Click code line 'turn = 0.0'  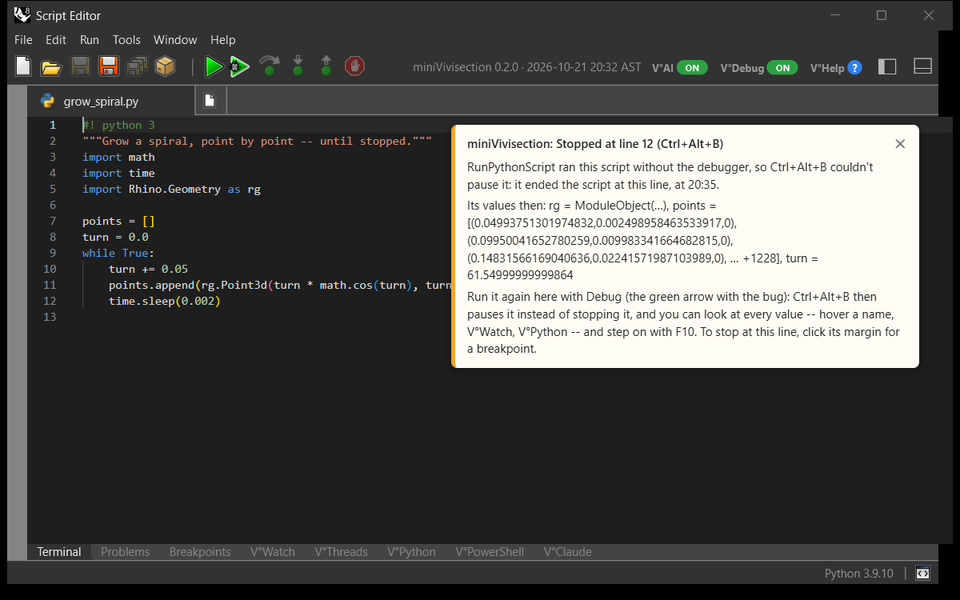(116, 237)
